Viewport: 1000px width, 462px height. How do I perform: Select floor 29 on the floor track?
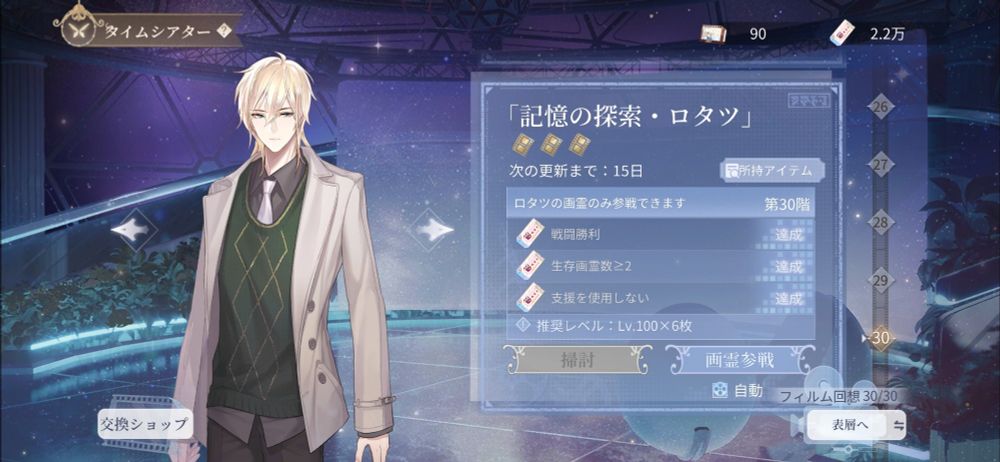click(880, 281)
